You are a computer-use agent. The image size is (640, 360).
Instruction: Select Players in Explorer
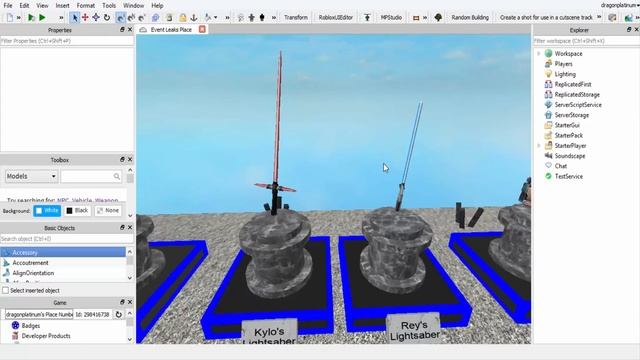tap(563, 64)
